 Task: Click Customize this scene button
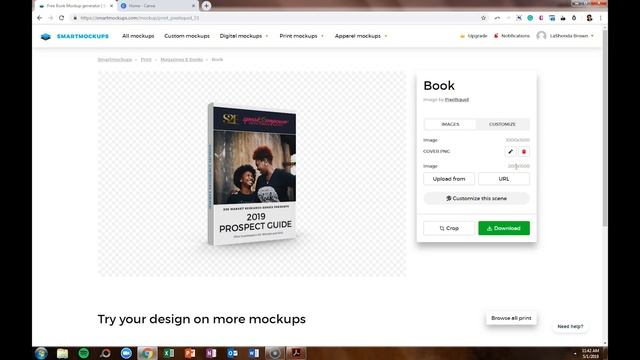pyautogui.click(x=476, y=198)
